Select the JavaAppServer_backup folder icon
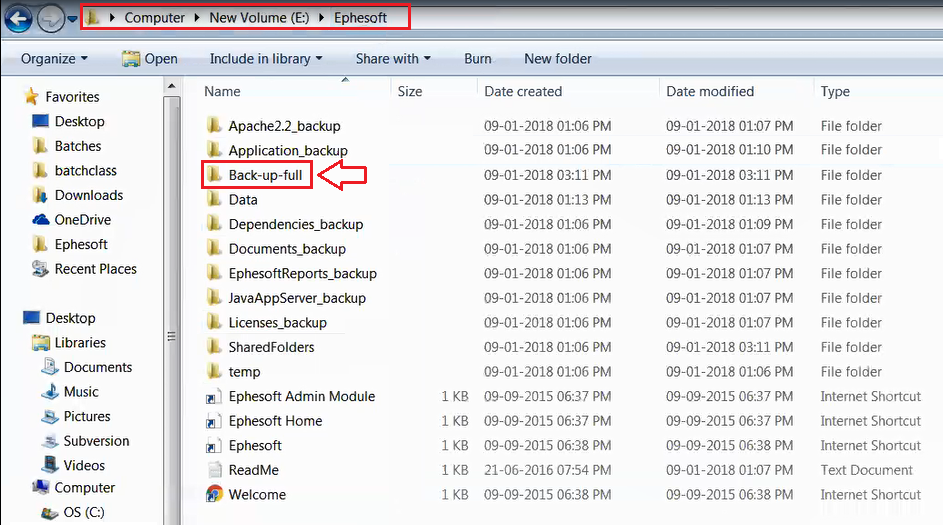Image resolution: width=943 pixels, height=525 pixels. (213, 298)
